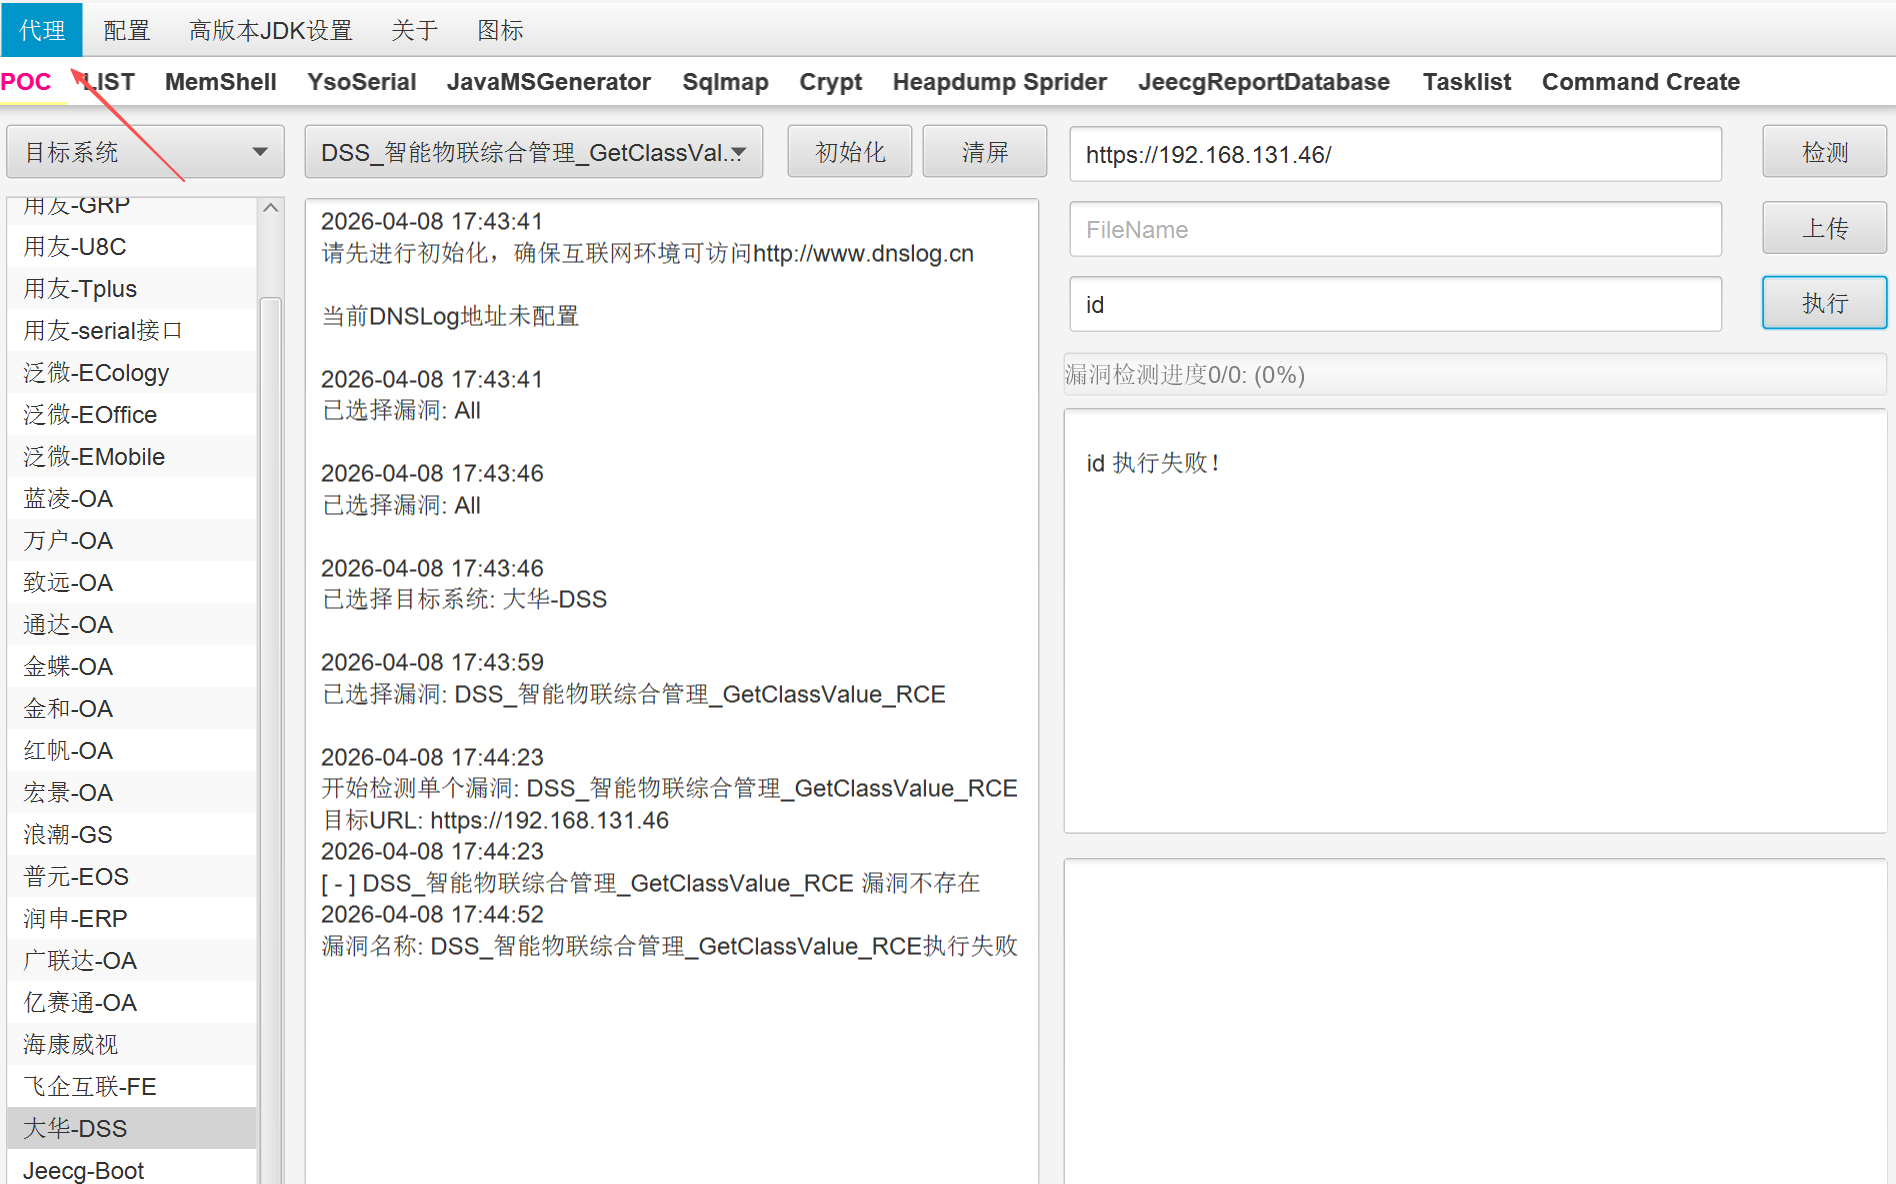The image size is (1896, 1184).
Task: Open the 目标系统 dropdown
Action: [x=145, y=152]
